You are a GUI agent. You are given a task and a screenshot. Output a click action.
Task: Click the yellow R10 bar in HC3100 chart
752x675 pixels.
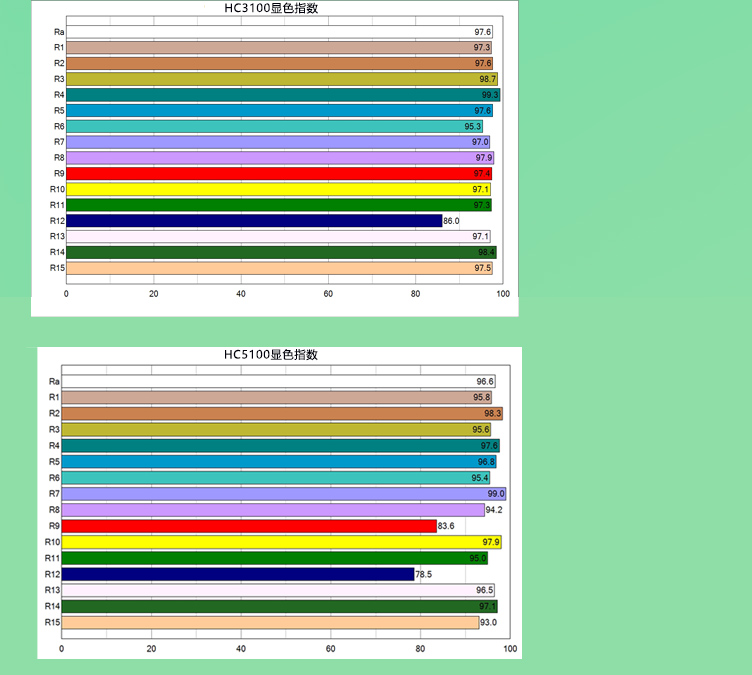pos(278,189)
